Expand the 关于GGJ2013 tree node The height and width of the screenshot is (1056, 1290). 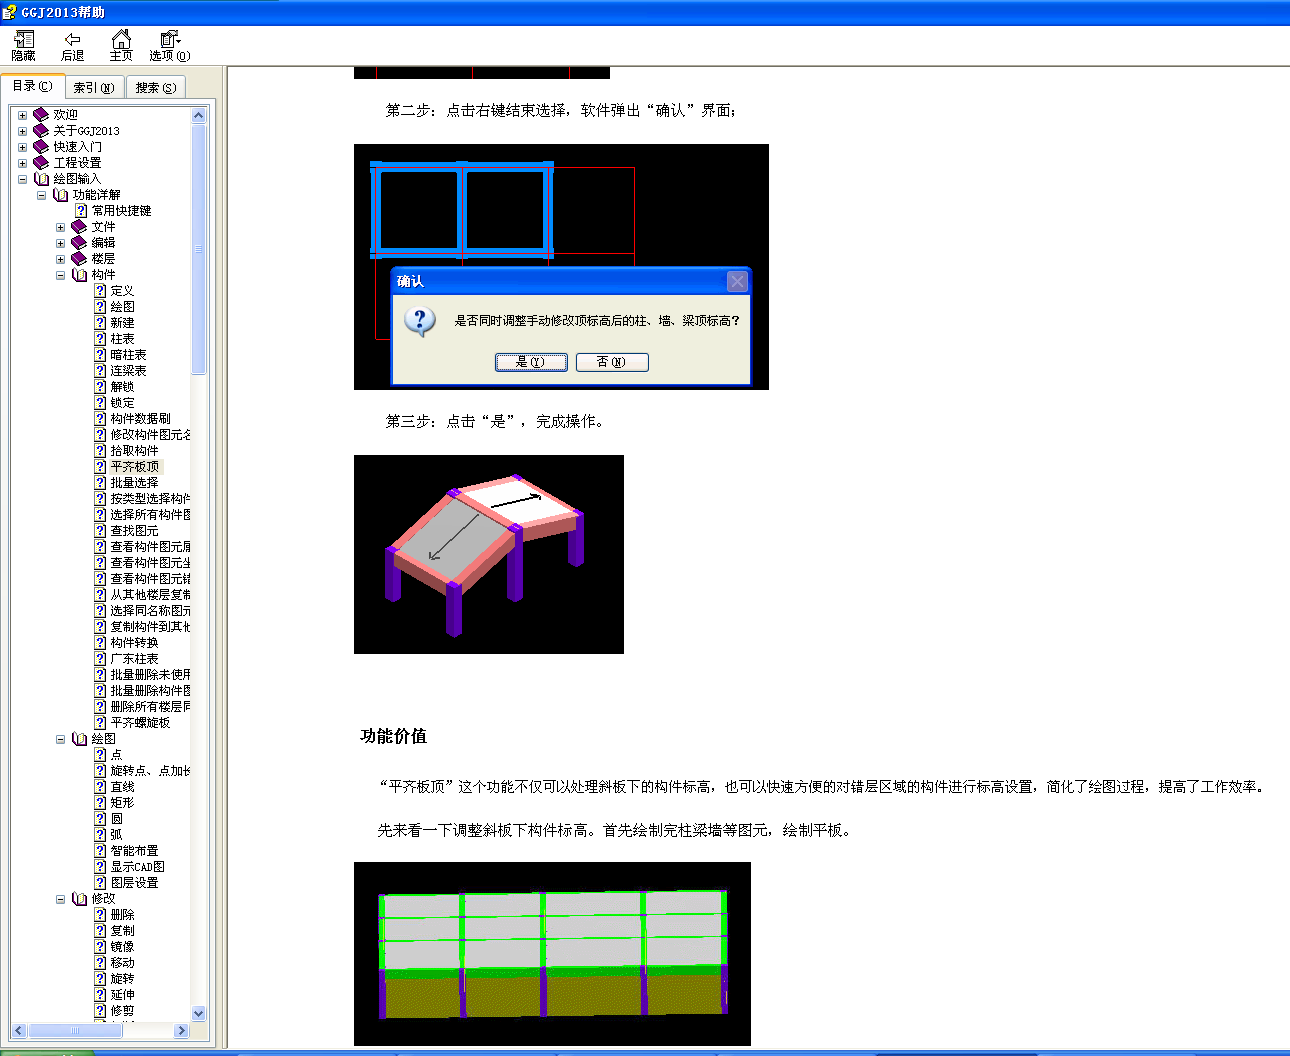click(22, 131)
